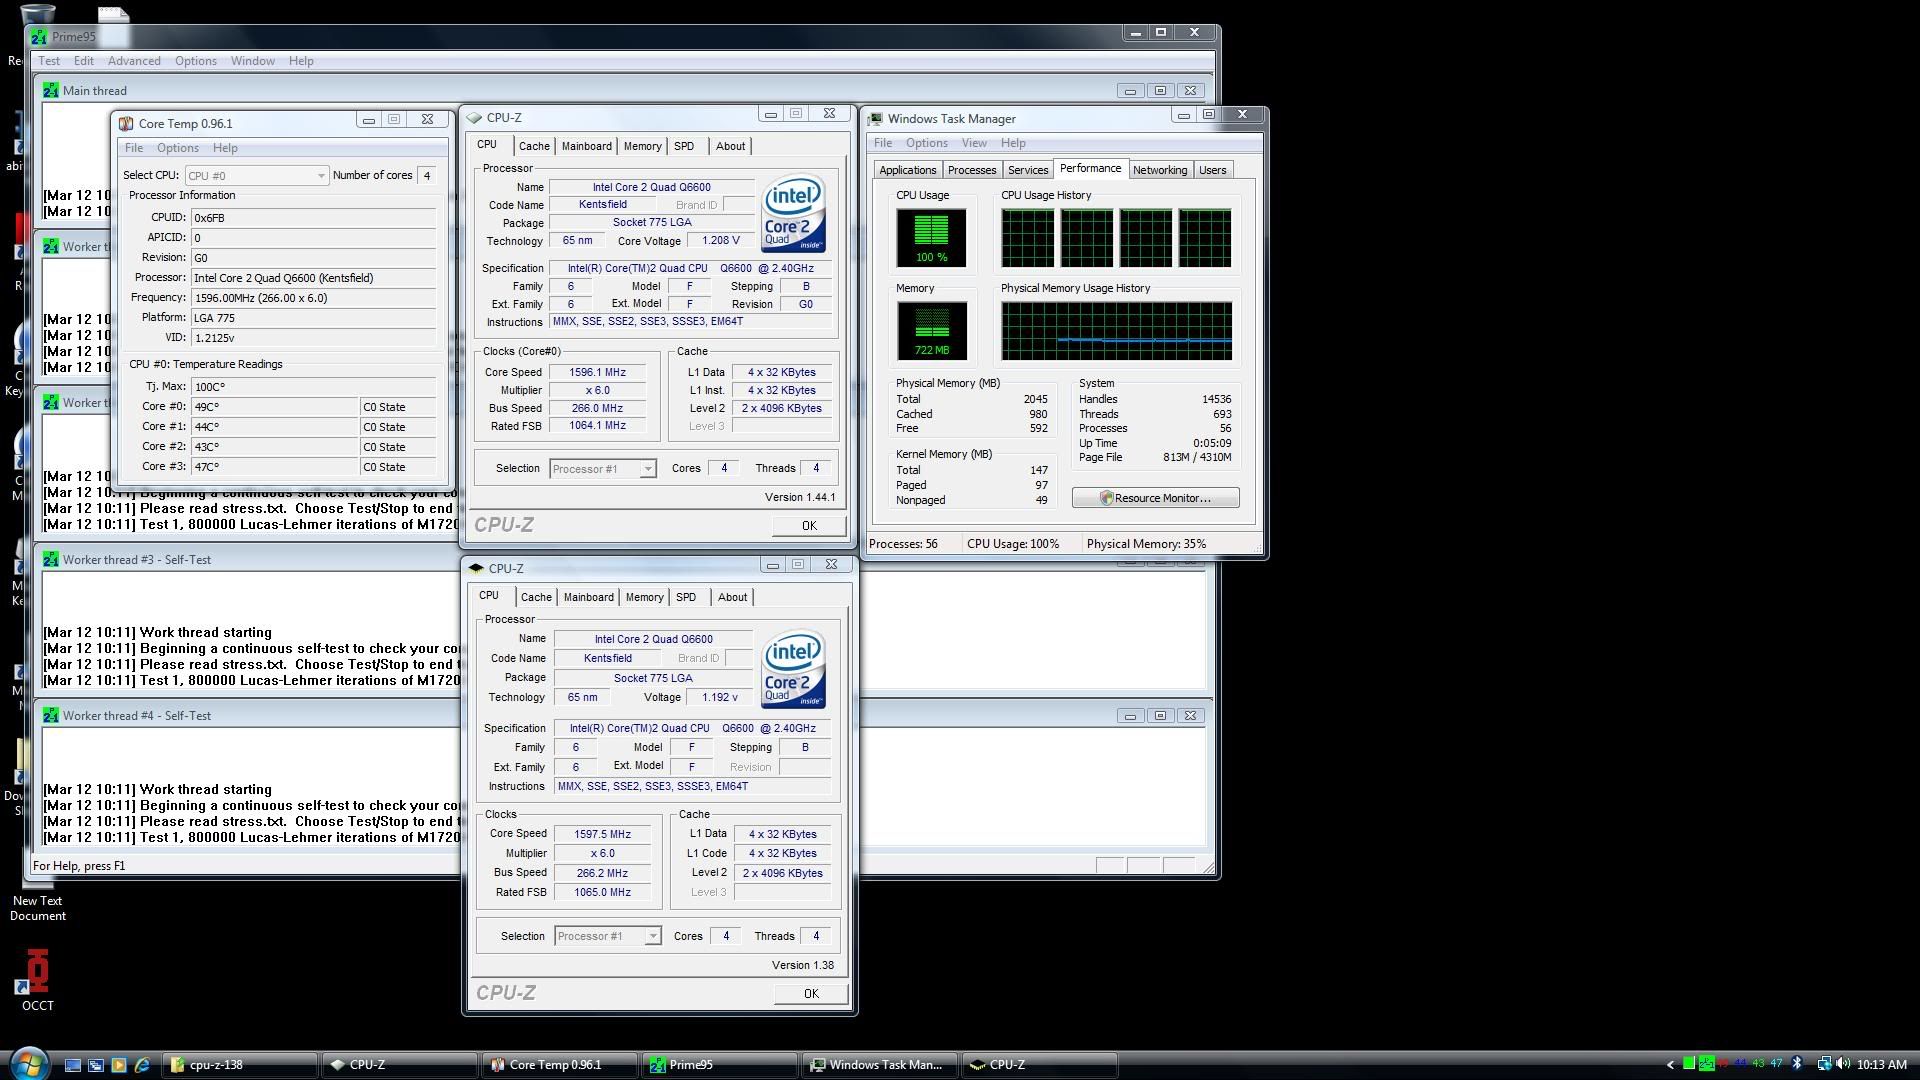The width and height of the screenshot is (1920, 1080).
Task: Open Advanced menu in Prime95
Action: 134,61
